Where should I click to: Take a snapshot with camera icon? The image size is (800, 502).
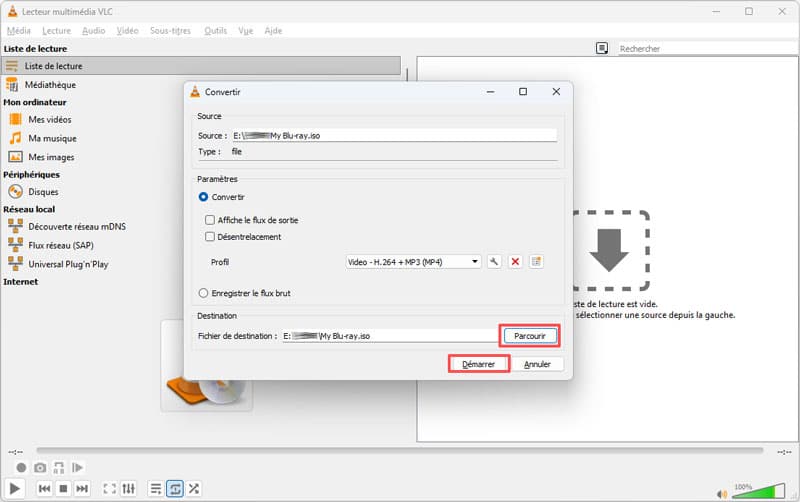coord(40,467)
